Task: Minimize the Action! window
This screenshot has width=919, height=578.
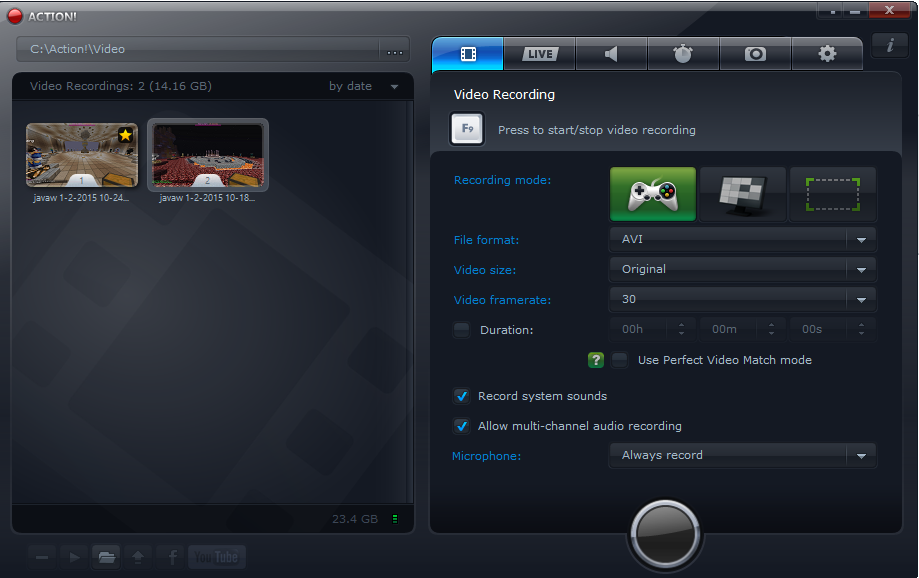Action: [x=855, y=11]
